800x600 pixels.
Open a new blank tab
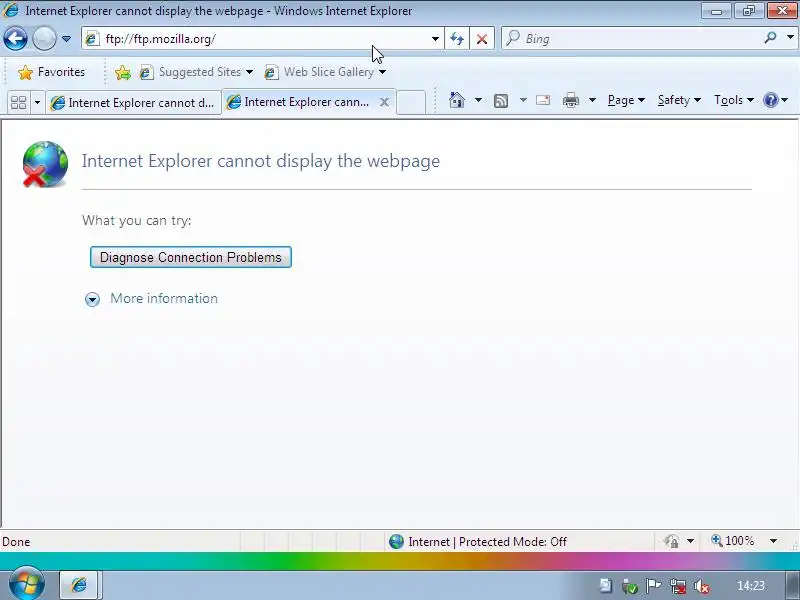411,102
